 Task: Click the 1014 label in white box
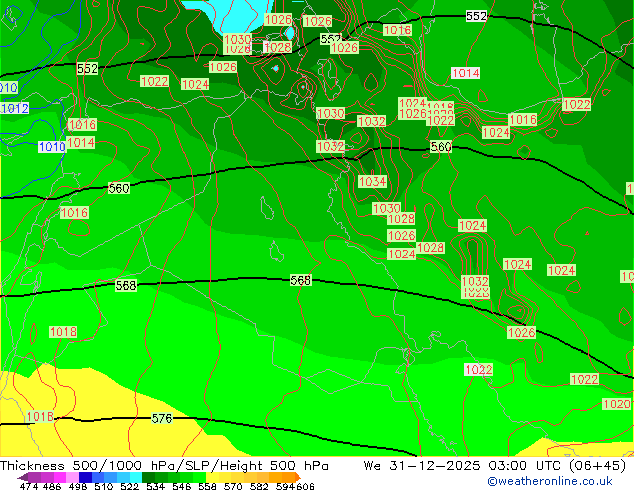point(465,73)
